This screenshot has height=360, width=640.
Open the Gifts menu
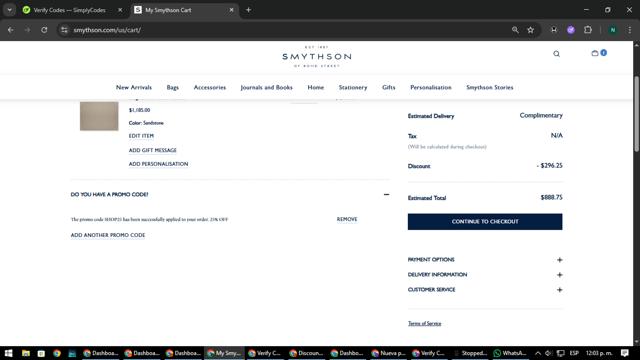pos(389,87)
